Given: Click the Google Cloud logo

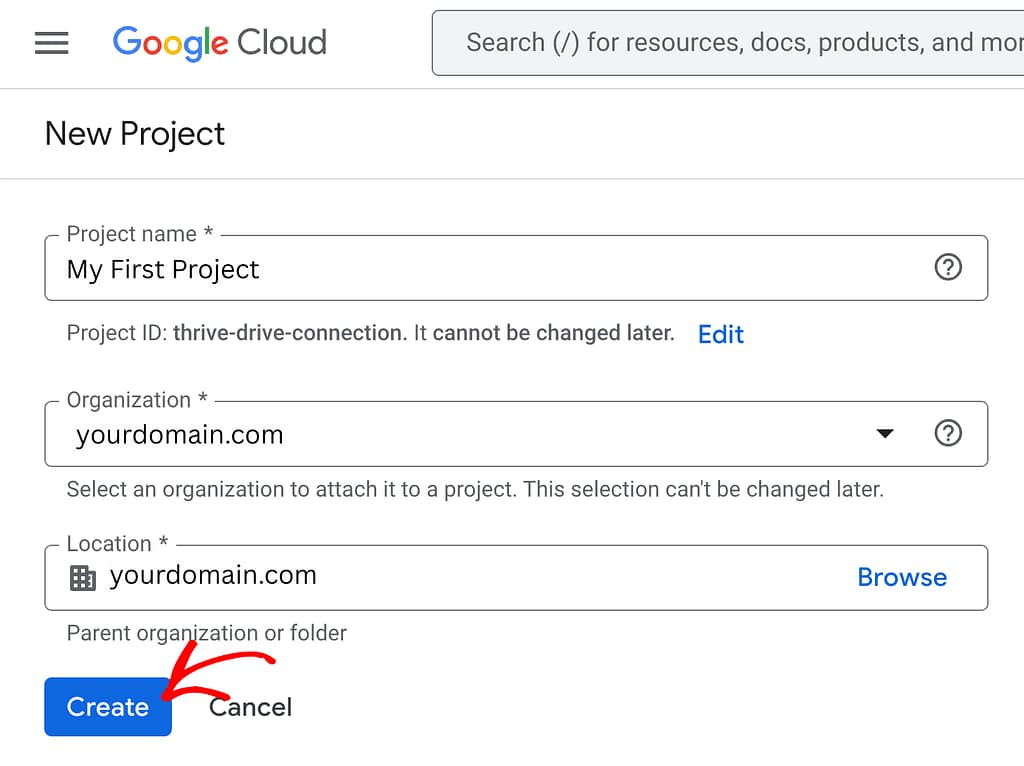Looking at the screenshot, I should [219, 43].
